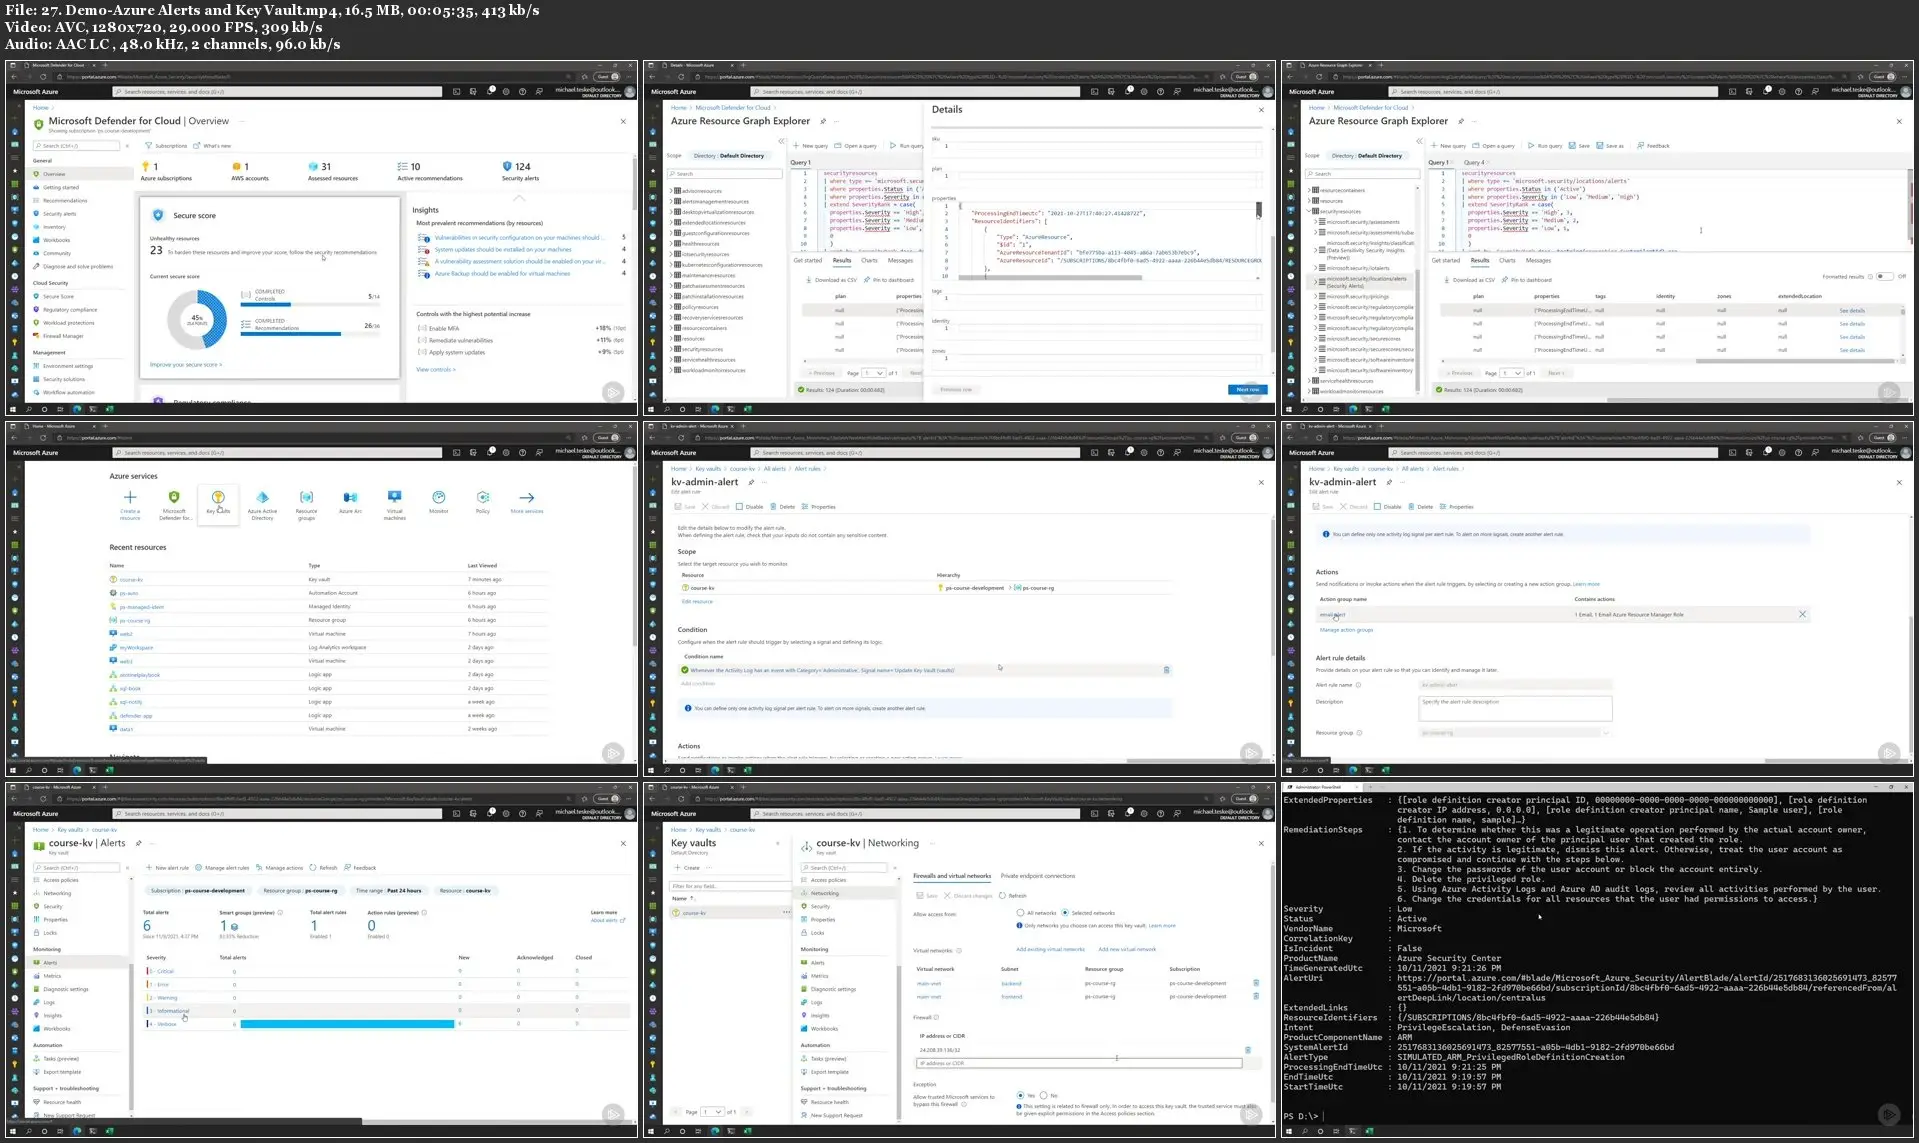Click the View controls link in Defender overview

pos(436,369)
